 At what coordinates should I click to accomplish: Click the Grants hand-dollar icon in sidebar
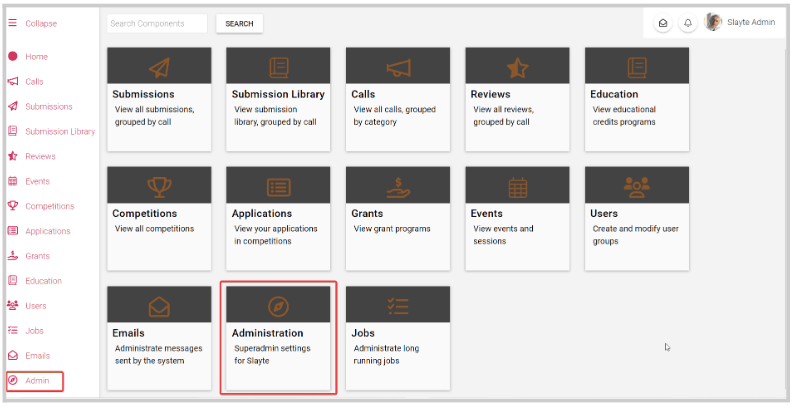(x=13, y=255)
